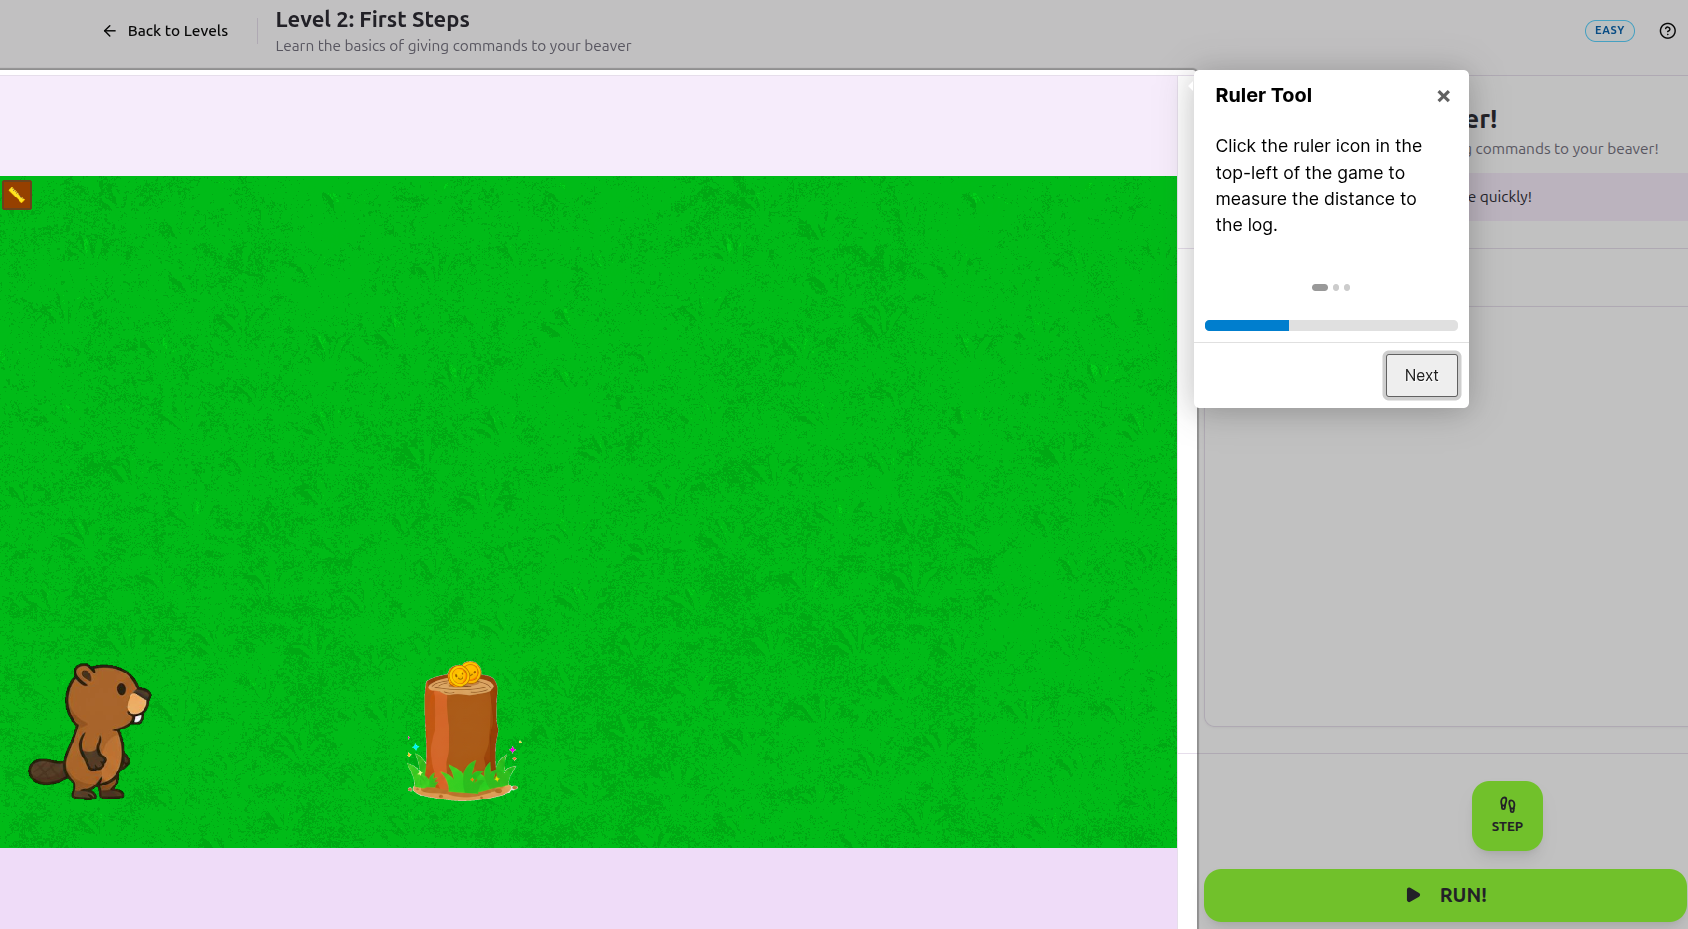The height and width of the screenshot is (929, 1688).
Task: Go back to levels via the arrow link
Action: (165, 31)
